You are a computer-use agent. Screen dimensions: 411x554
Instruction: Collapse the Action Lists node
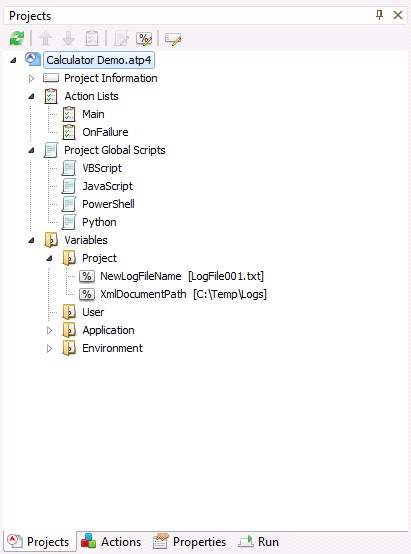pyautogui.click(x=31, y=96)
